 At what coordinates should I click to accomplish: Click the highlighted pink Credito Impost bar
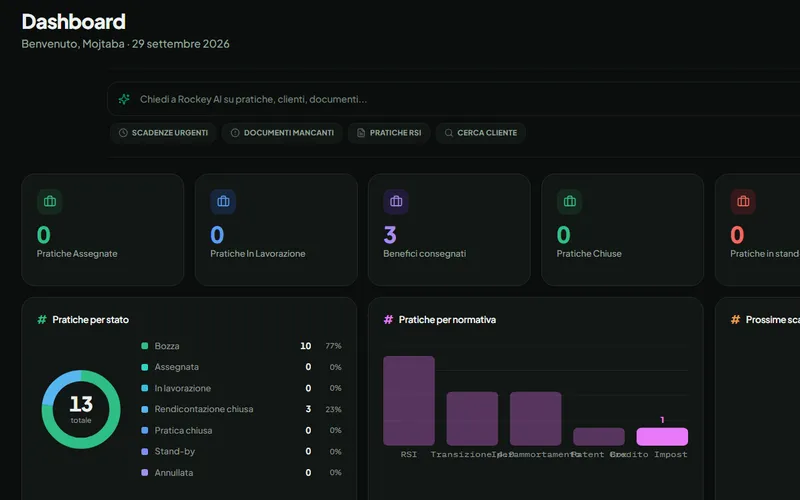click(662, 436)
